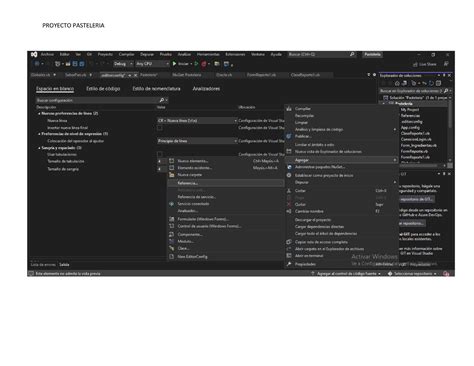474x366 pixels.
Task: Open the Archivo menu
Action: (47, 54)
